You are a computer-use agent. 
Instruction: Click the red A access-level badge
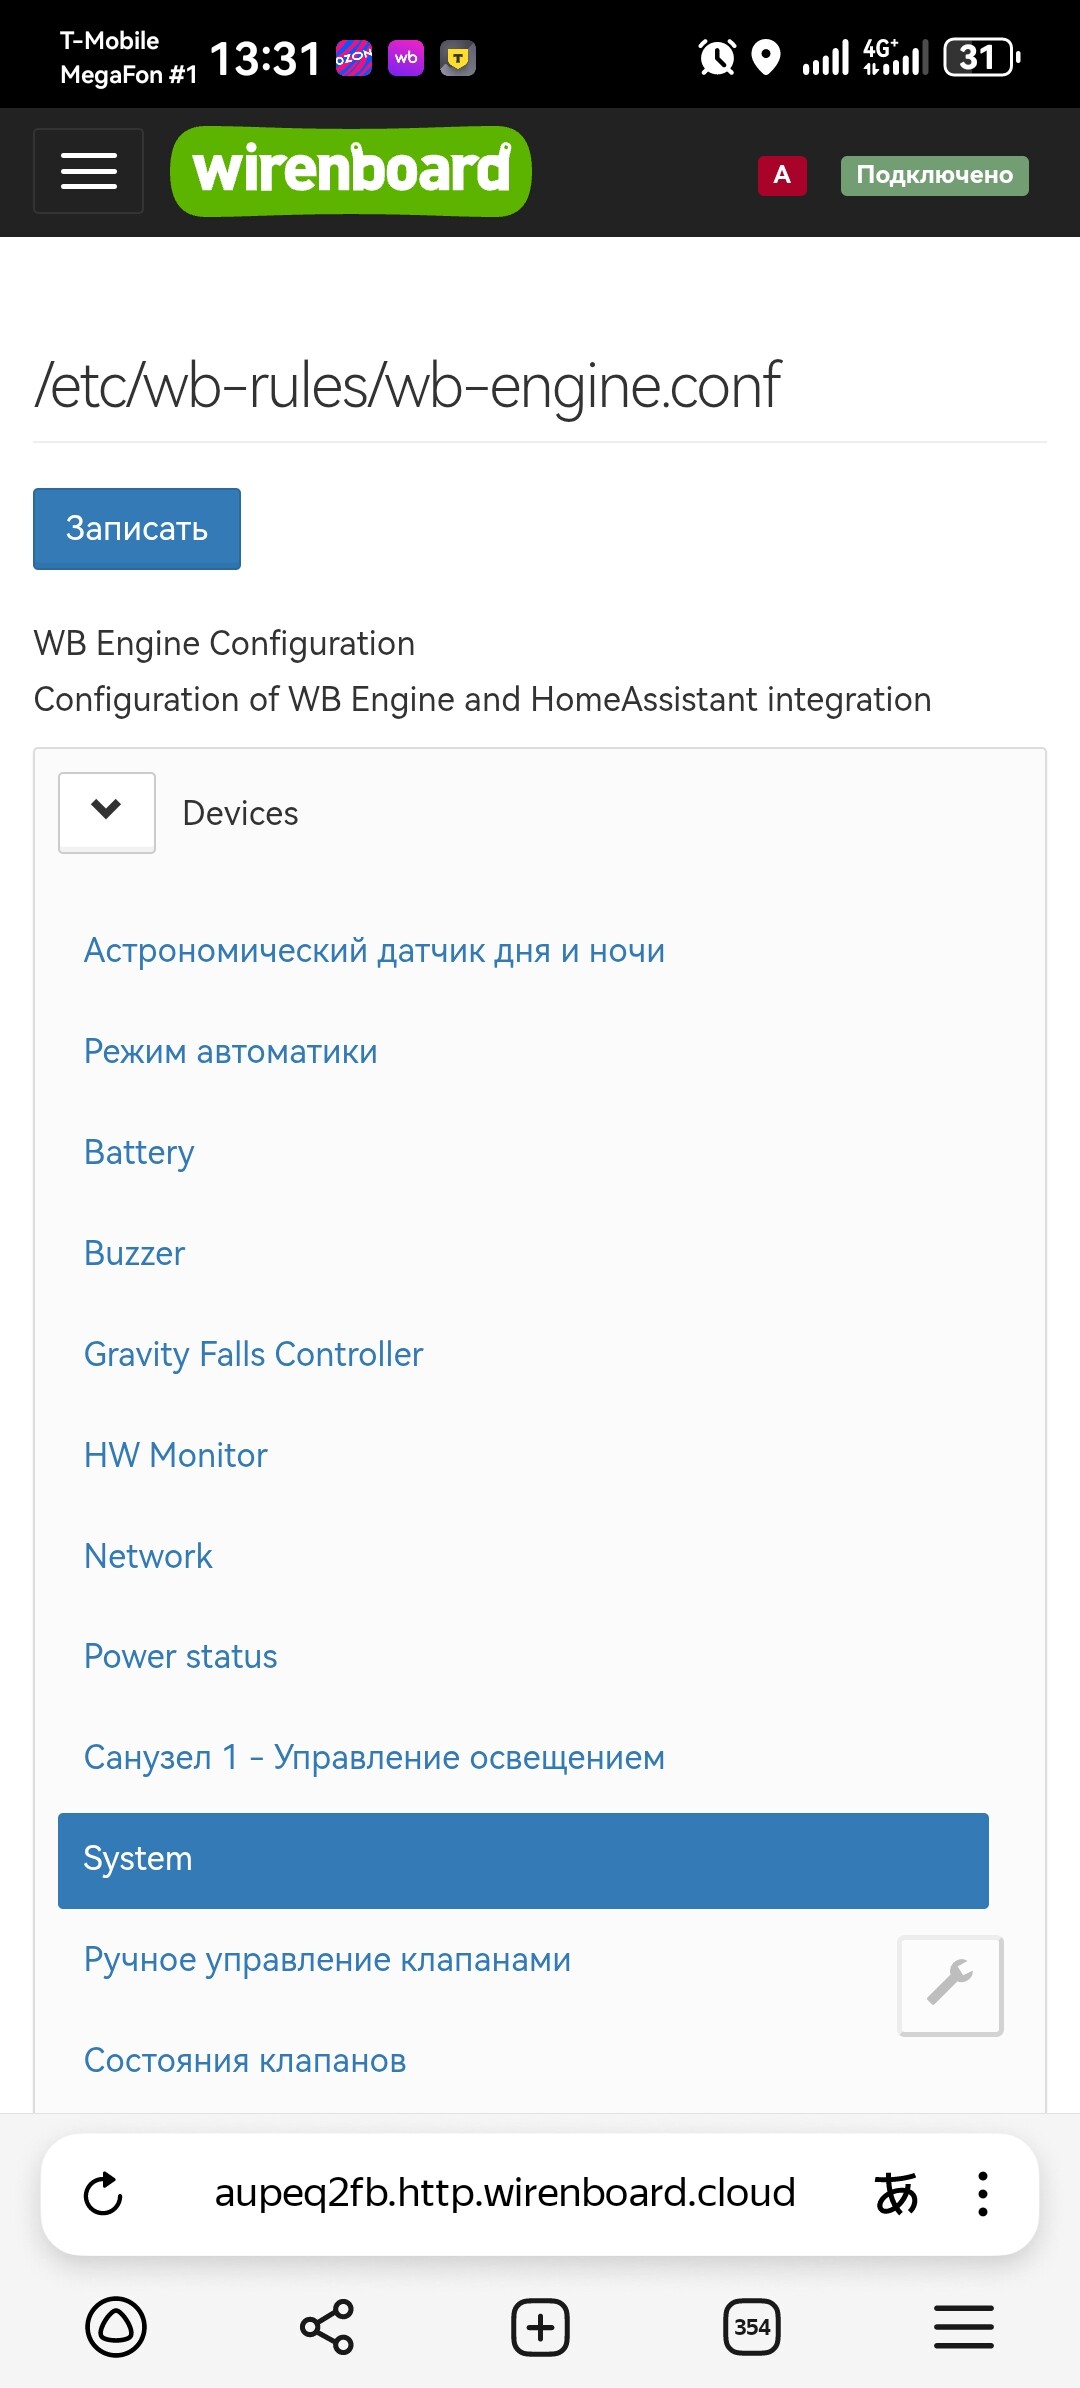(x=782, y=175)
